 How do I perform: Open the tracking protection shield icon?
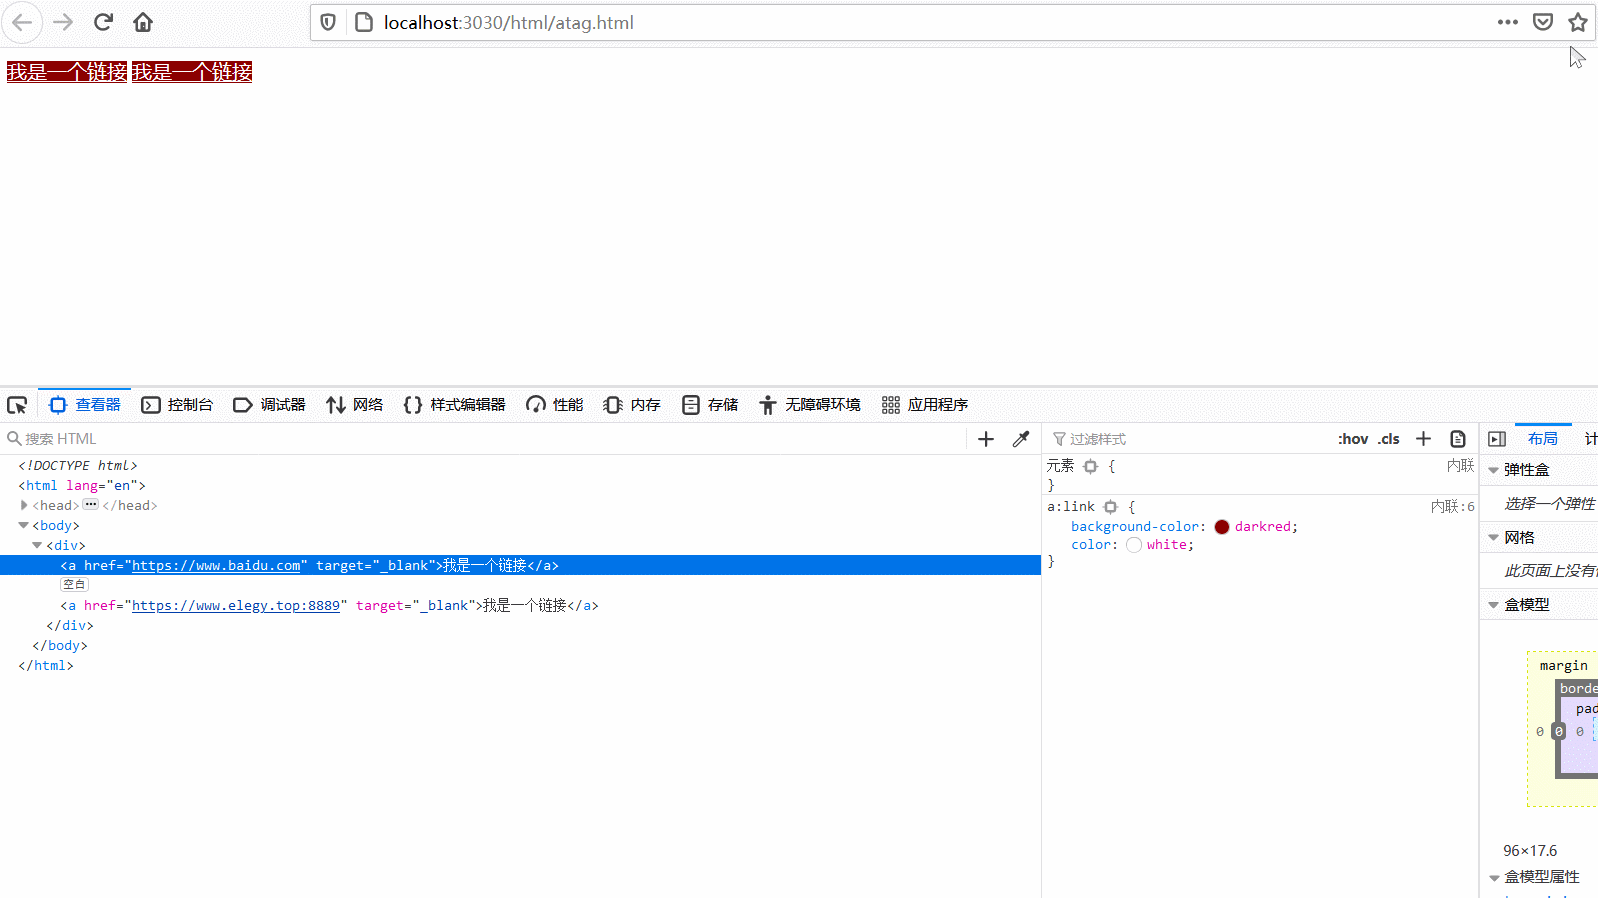coord(328,22)
